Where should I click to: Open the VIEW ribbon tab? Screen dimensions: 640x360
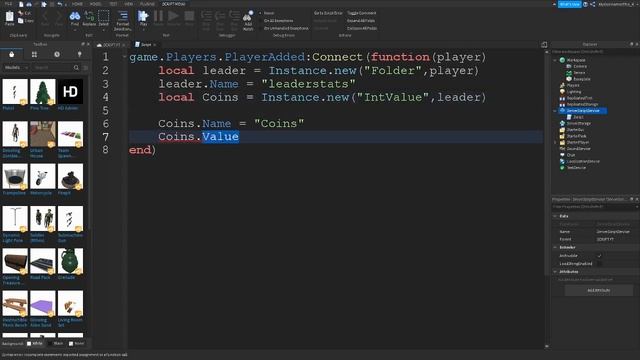[x=129, y=4]
